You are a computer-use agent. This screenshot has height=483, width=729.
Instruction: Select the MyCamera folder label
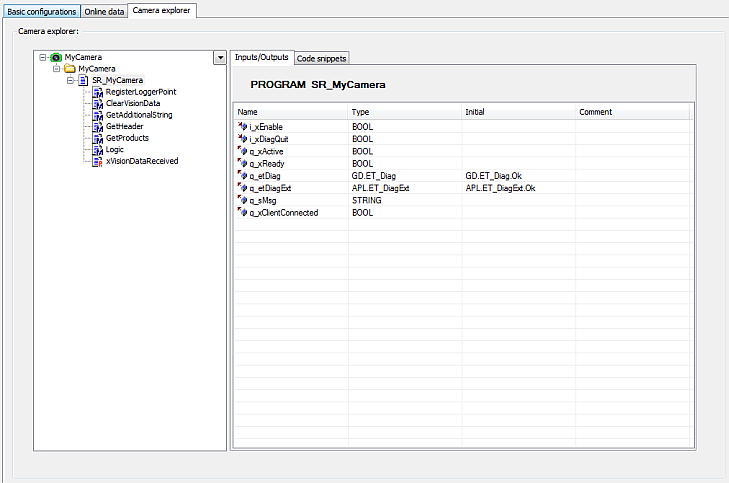click(x=97, y=69)
